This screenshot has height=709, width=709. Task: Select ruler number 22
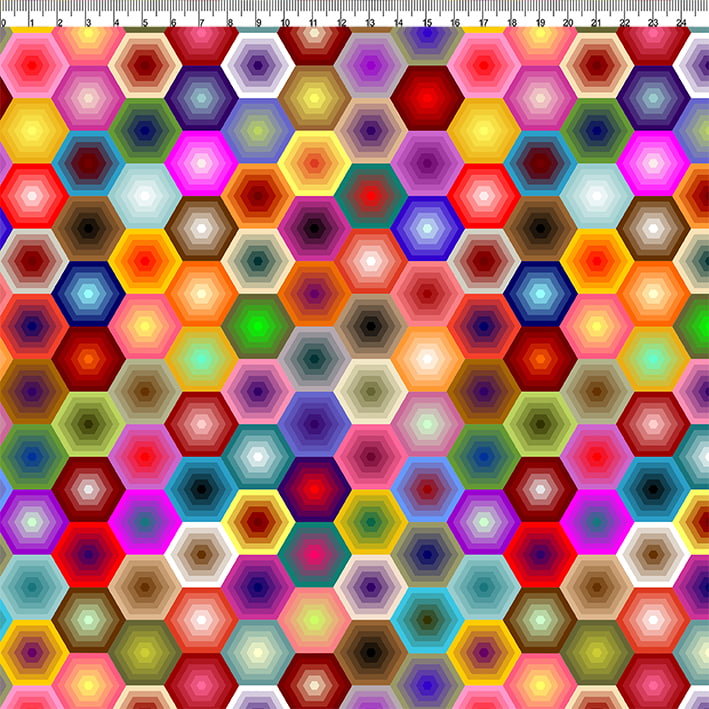pyautogui.click(x=624, y=23)
